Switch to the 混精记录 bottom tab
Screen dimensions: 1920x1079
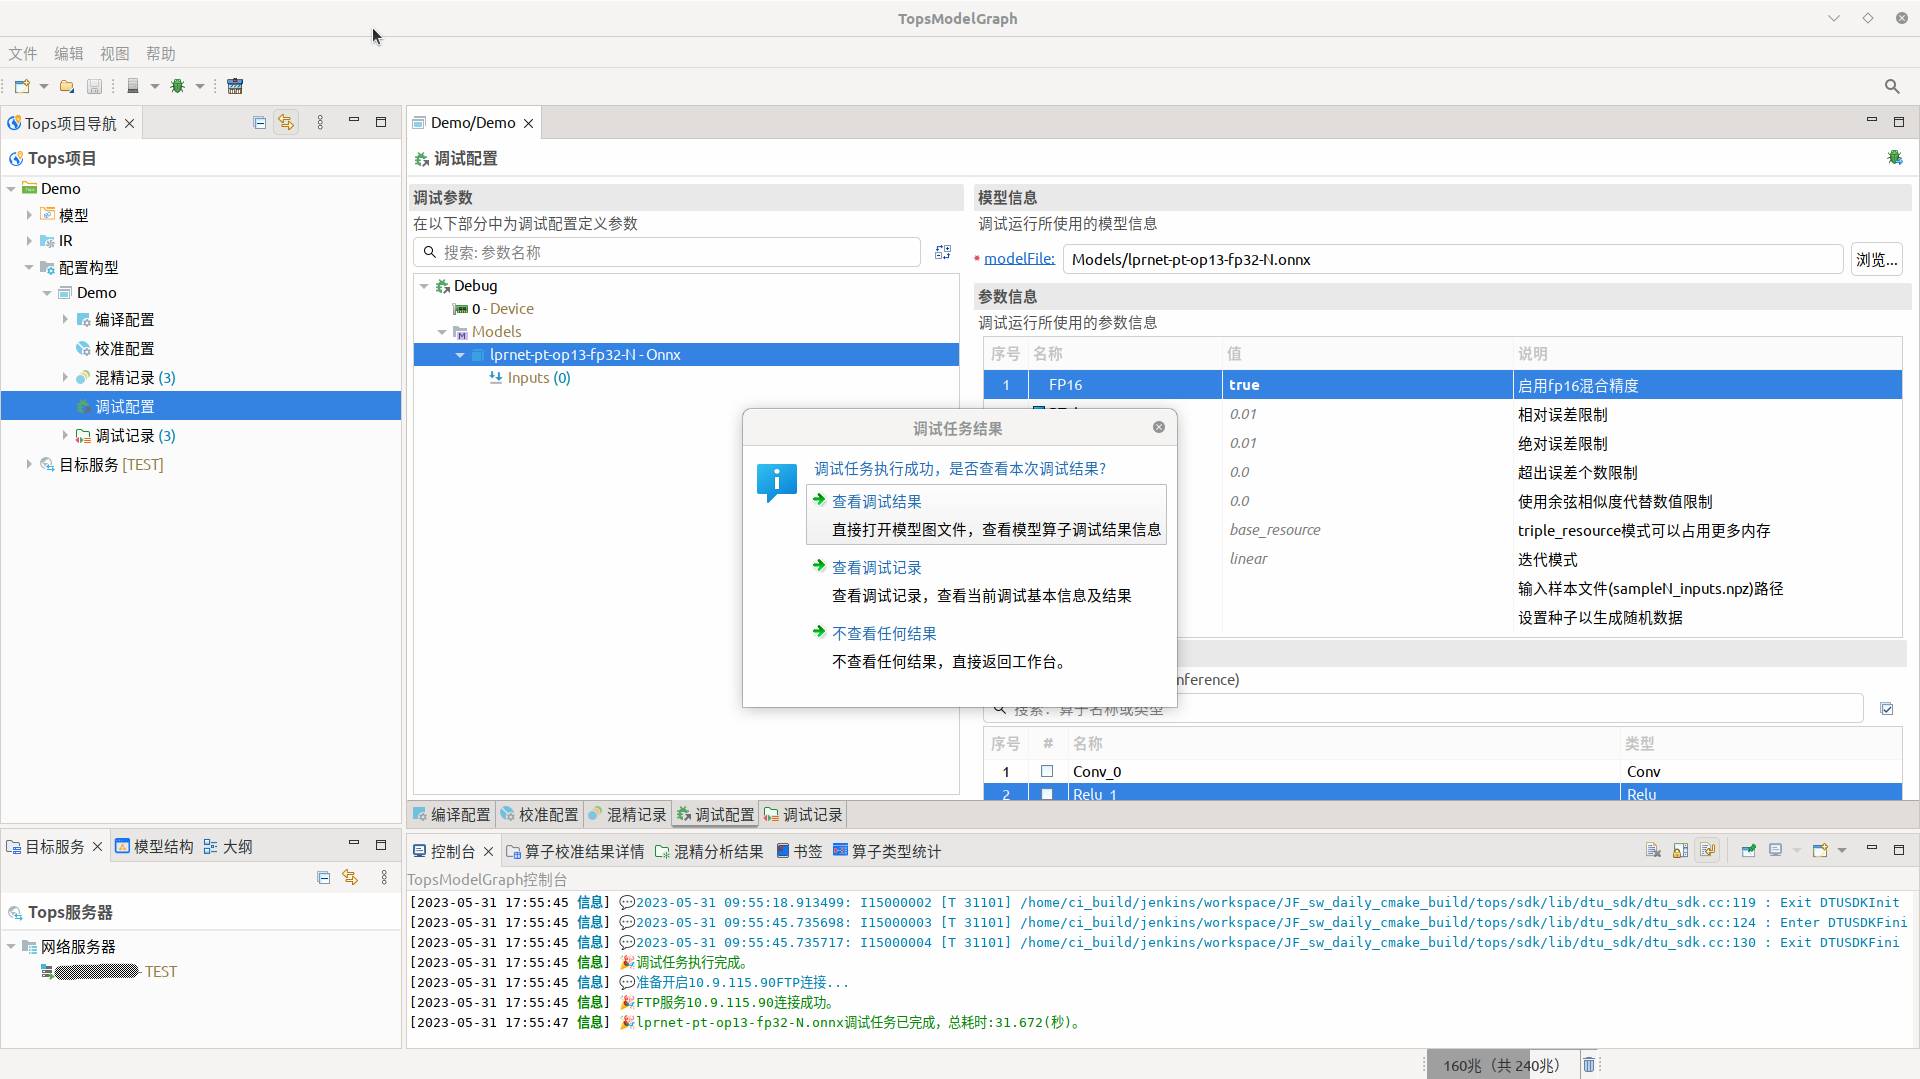click(x=627, y=815)
